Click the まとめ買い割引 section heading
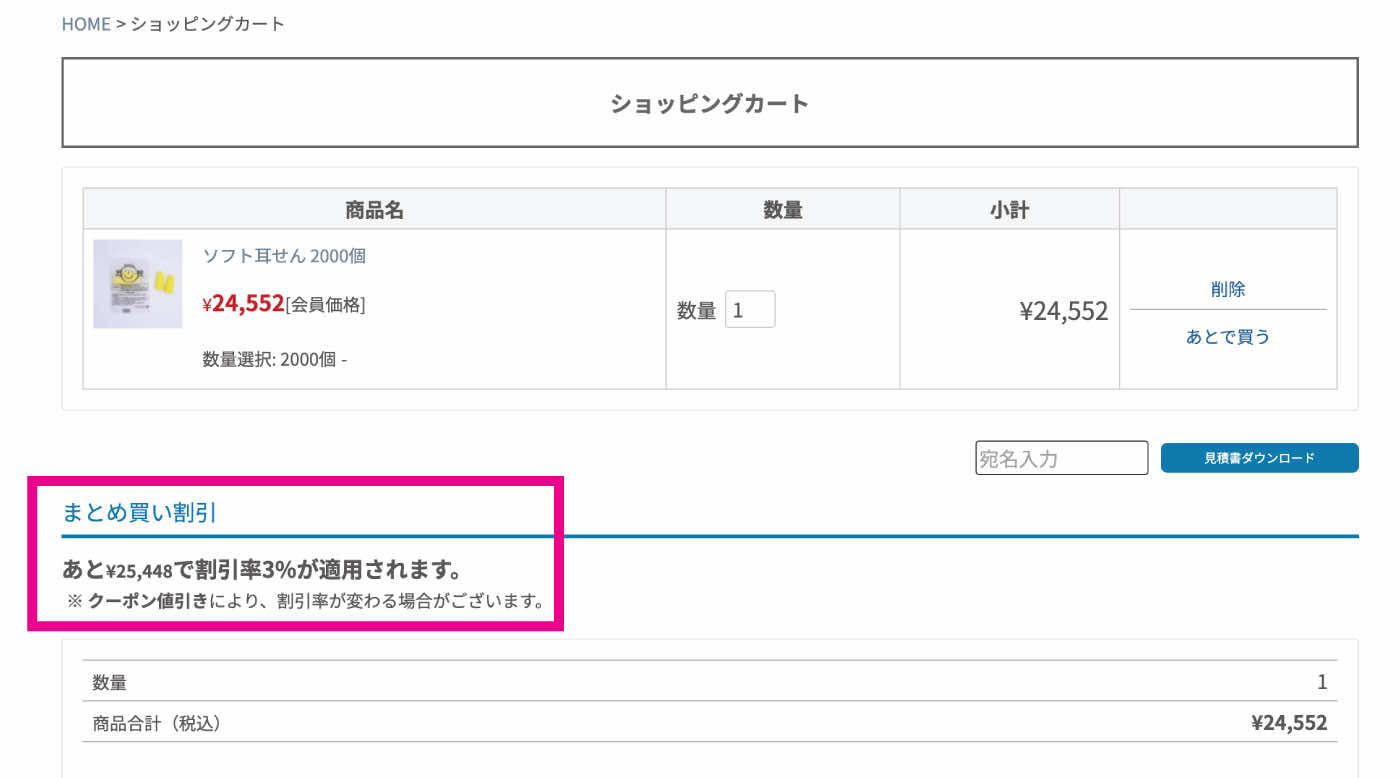 (x=140, y=513)
